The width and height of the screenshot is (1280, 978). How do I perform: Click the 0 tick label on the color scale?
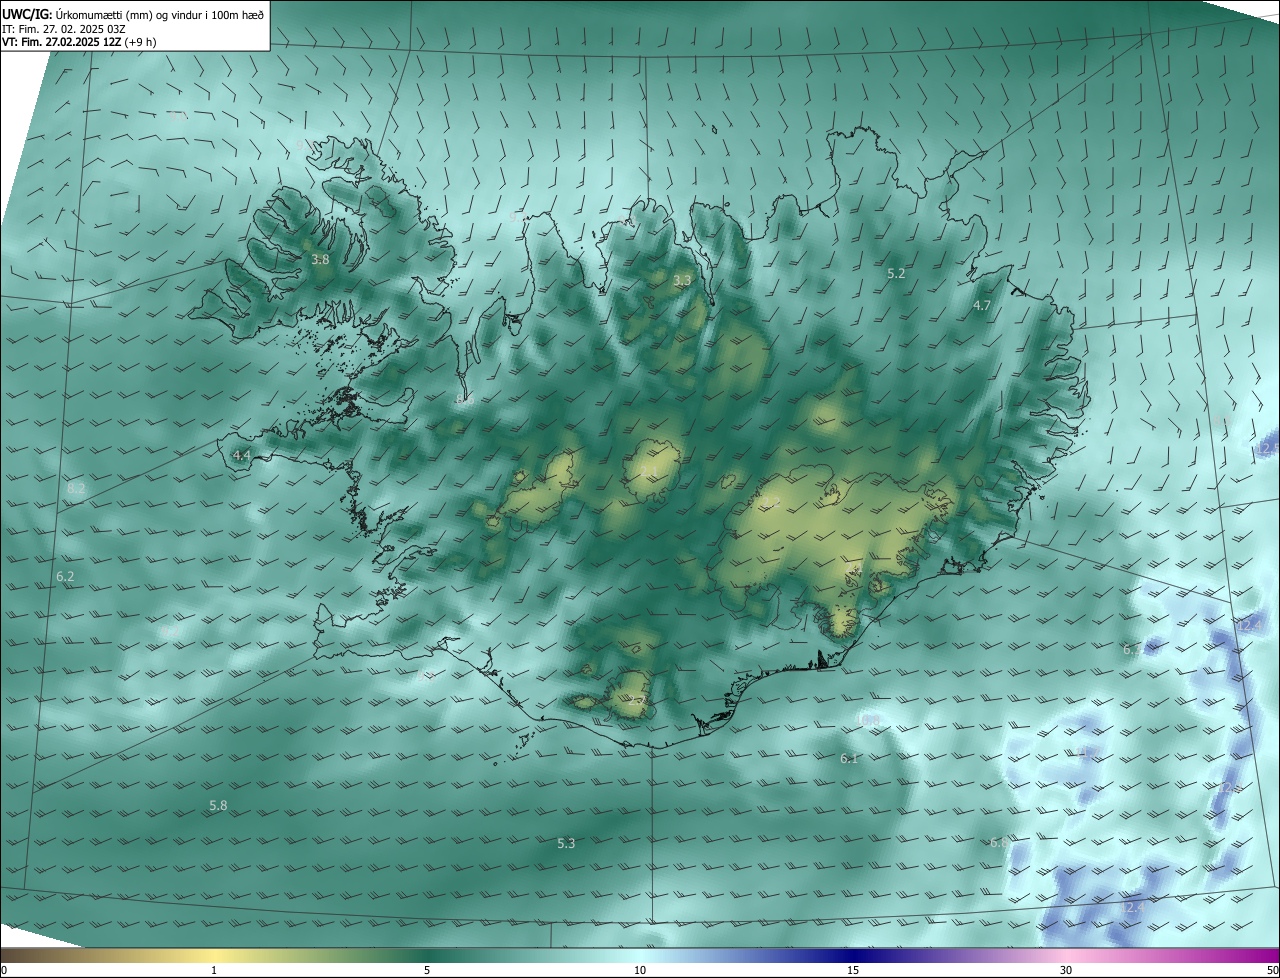[4, 970]
